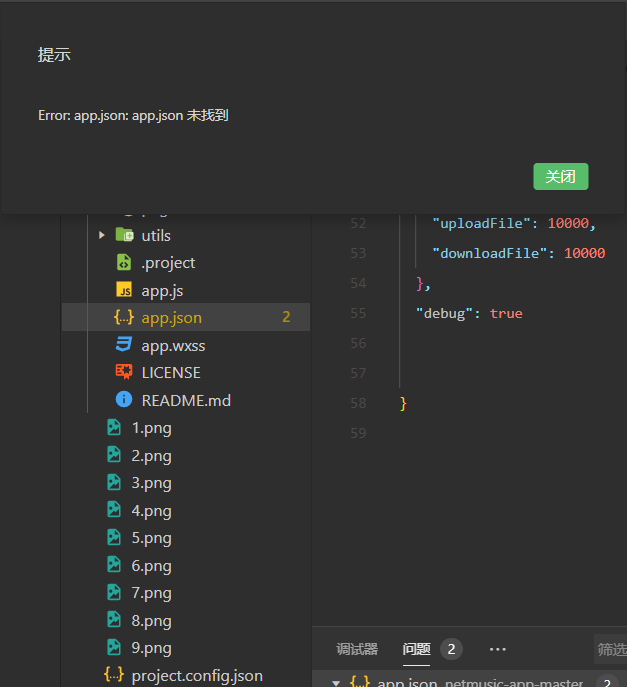Click the app.wxss stylesheet icon
The height and width of the screenshot is (687, 627).
point(124,345)
